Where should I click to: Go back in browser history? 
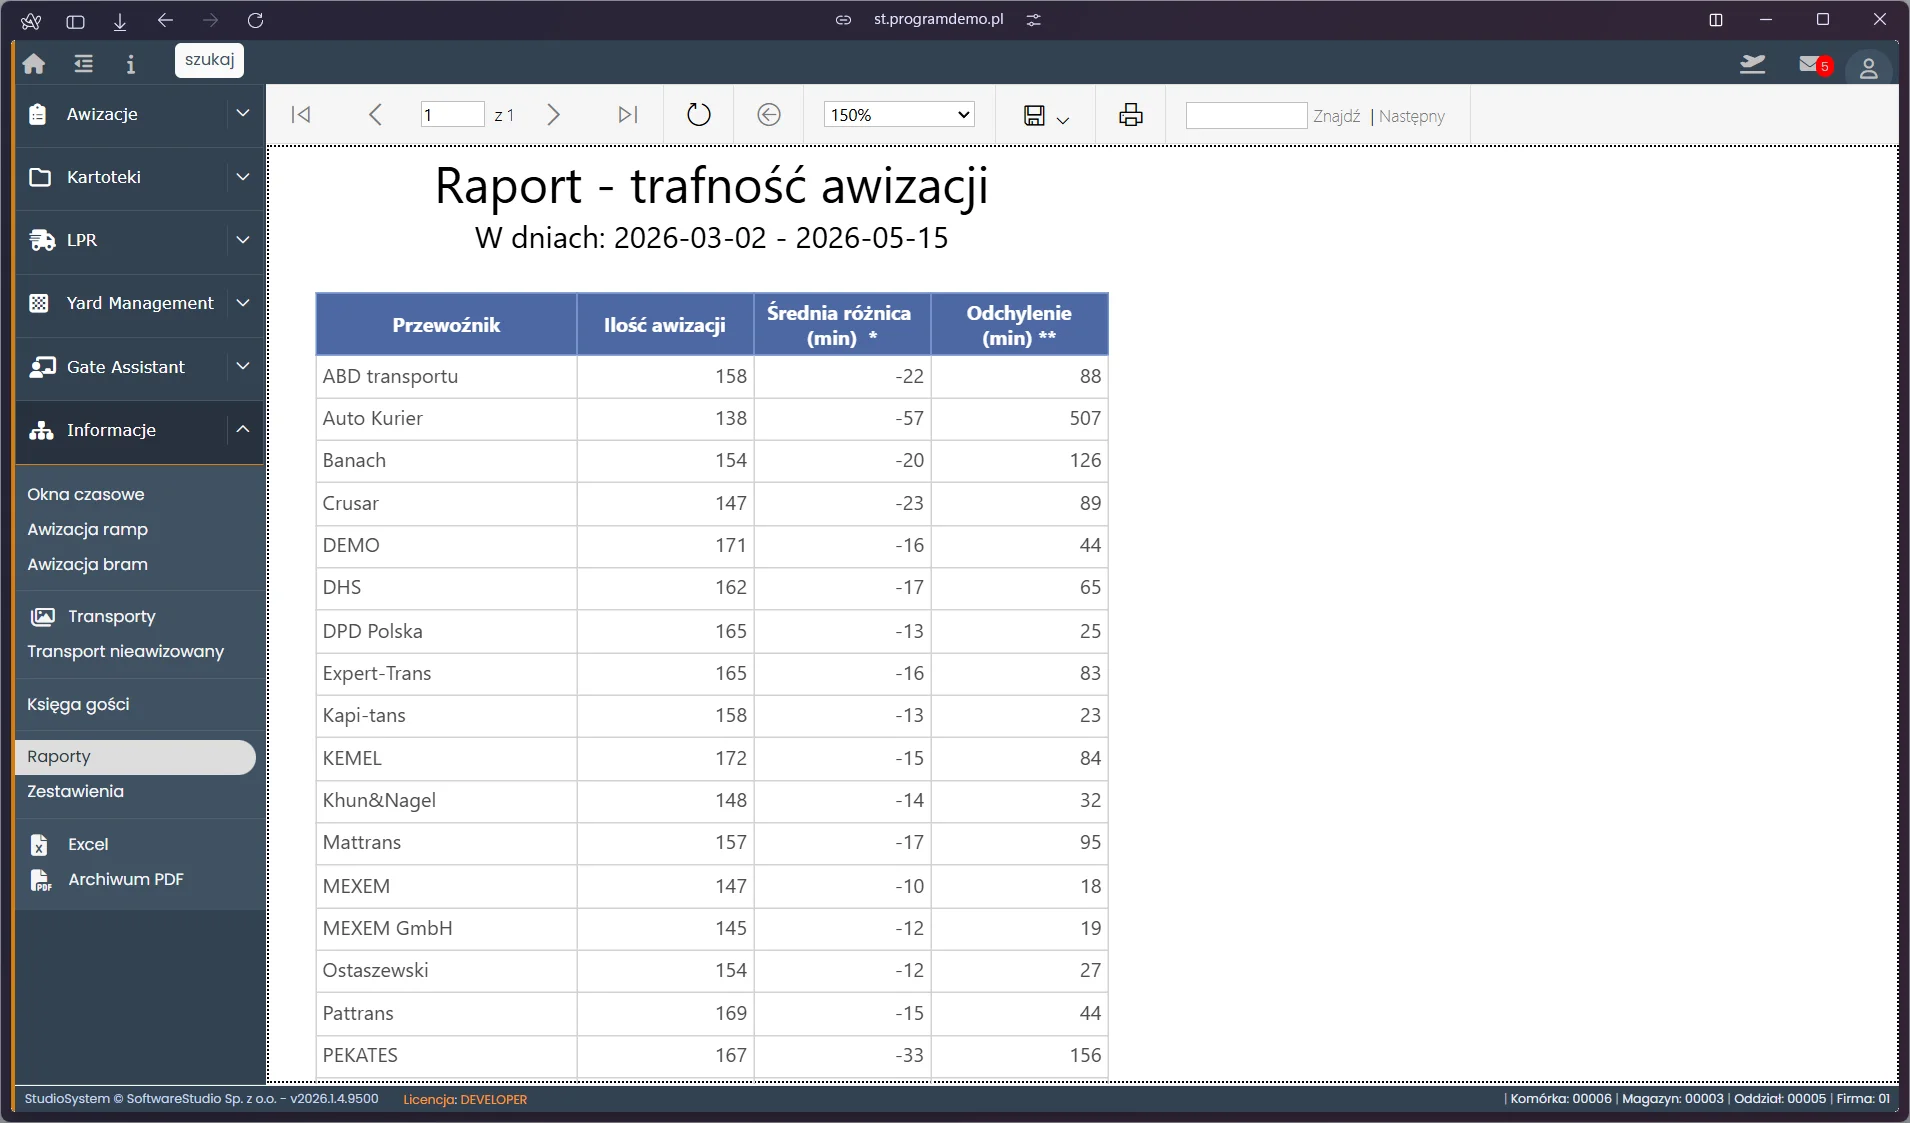(x=165, y=20)
